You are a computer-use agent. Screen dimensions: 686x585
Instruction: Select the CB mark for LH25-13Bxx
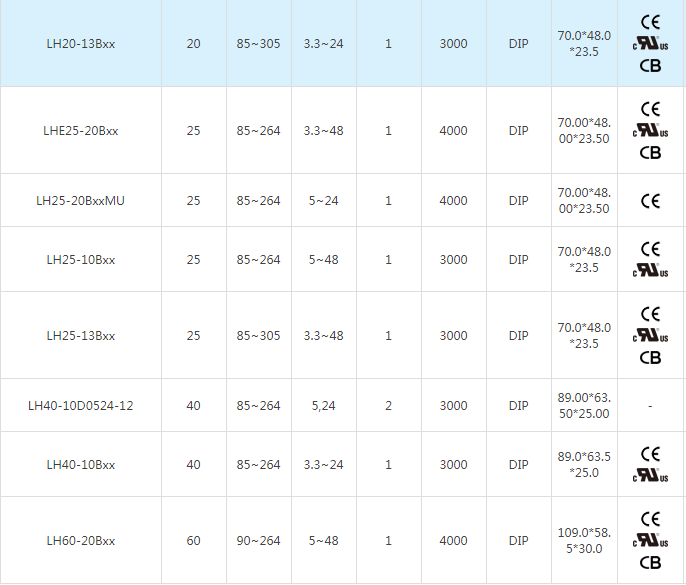650,357
